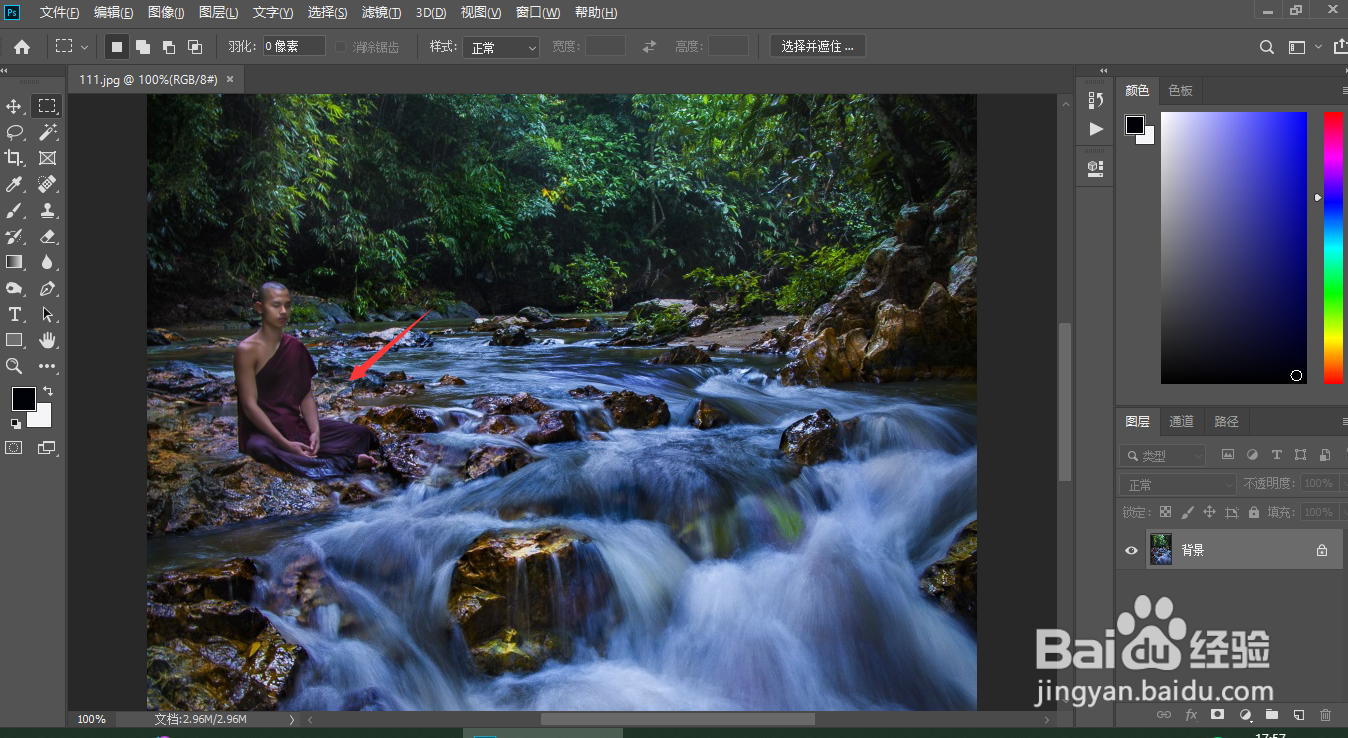The image size is (1348, 738).
Task: Select the Lasso tool
Action: tap(15, 132)
